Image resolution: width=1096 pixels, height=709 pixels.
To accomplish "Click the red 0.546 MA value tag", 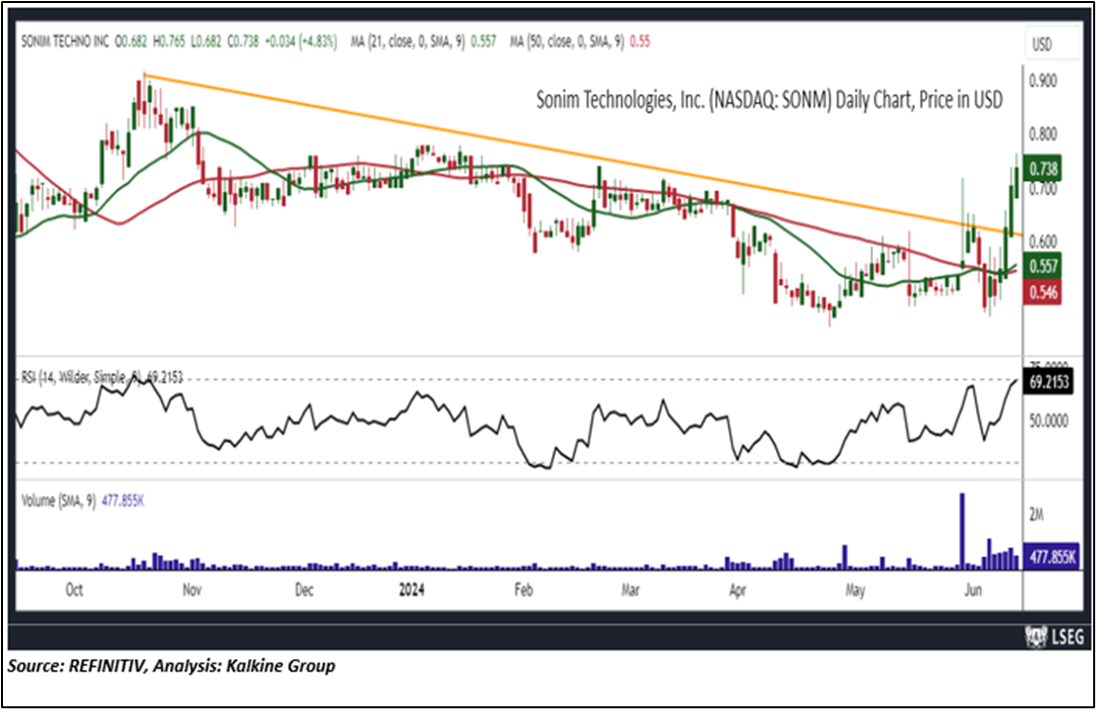I will pyautogui.click(x=1043, y=292).
